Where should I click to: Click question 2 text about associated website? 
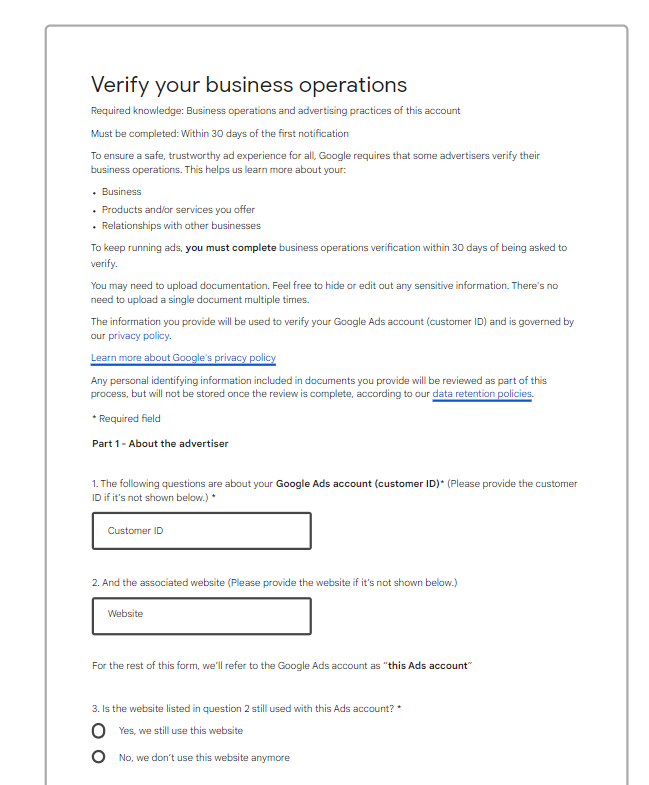point(275,582)
